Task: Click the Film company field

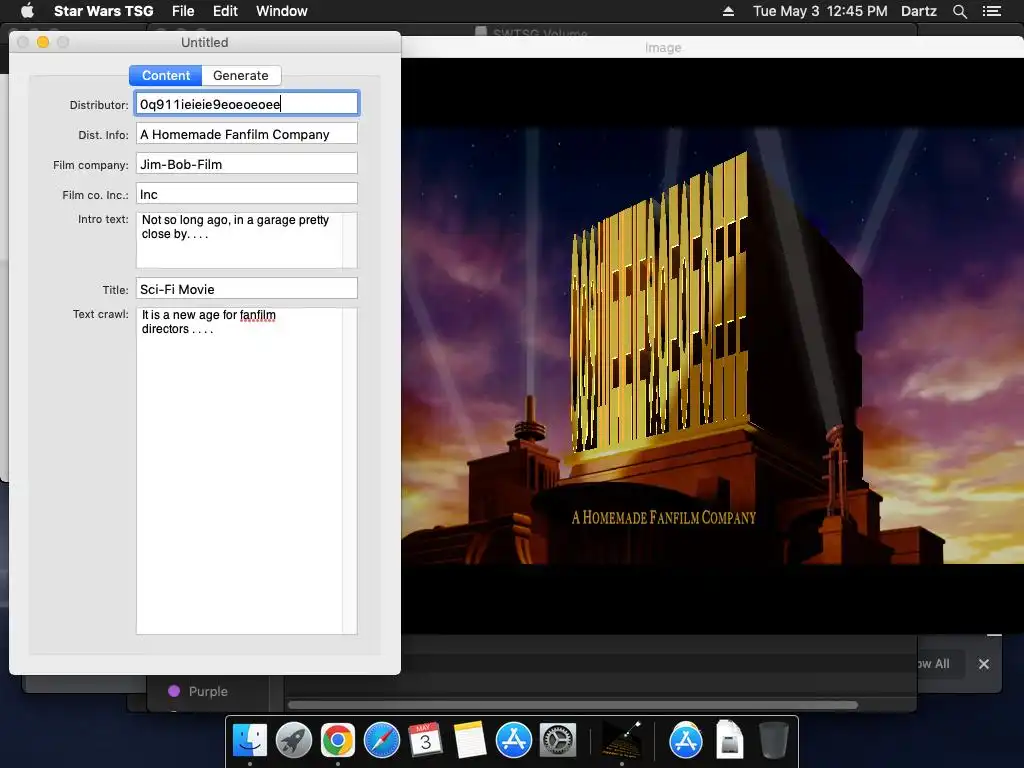Action: click(x=247, y=164)
